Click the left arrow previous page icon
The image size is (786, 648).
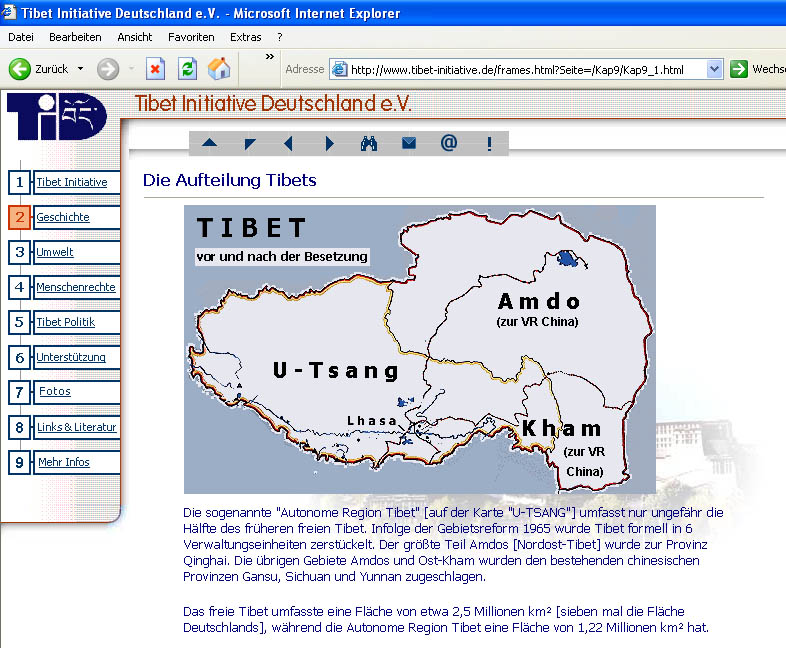pyautogui.click(x=289, y=144)
